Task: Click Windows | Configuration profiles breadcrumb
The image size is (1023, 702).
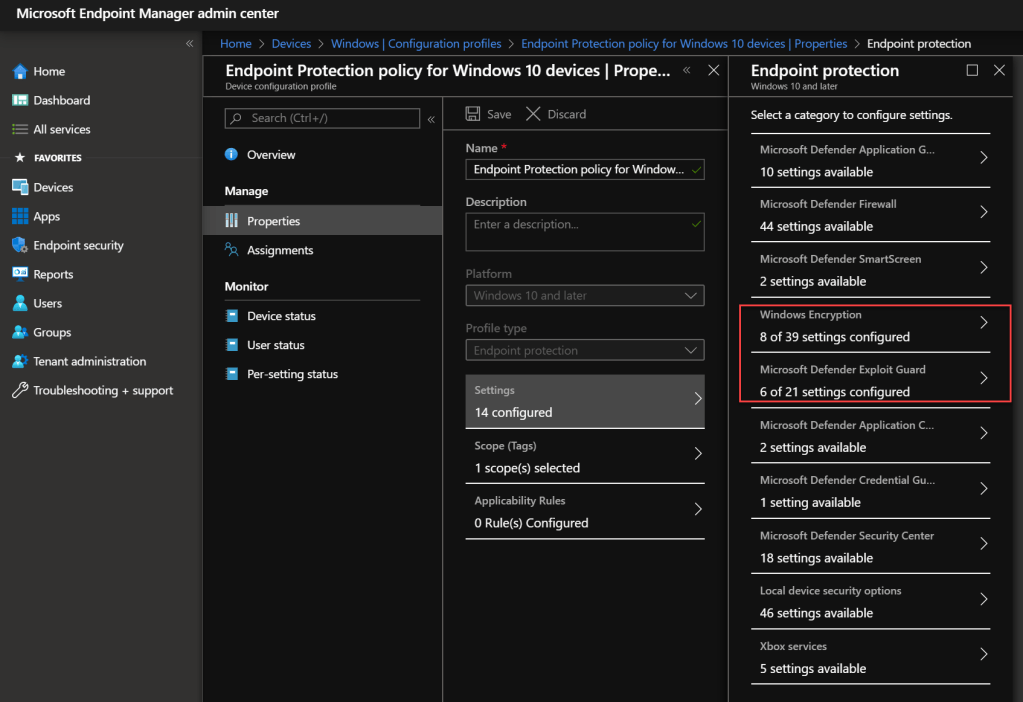Action: click(415, 44)
